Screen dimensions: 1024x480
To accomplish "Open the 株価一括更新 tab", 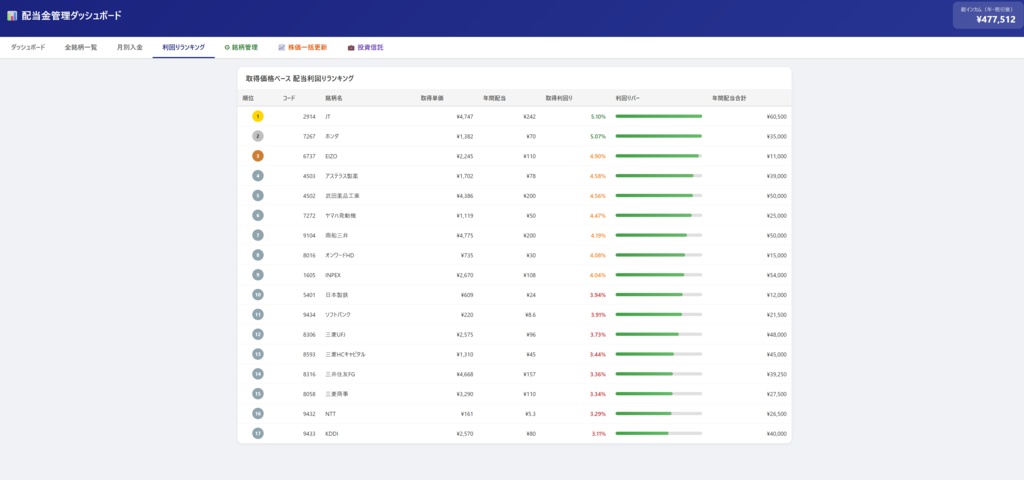I will 302,48.
